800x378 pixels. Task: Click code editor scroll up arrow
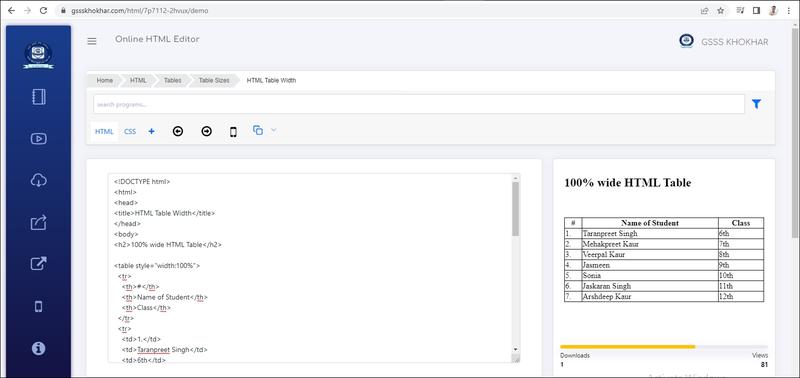515,178
